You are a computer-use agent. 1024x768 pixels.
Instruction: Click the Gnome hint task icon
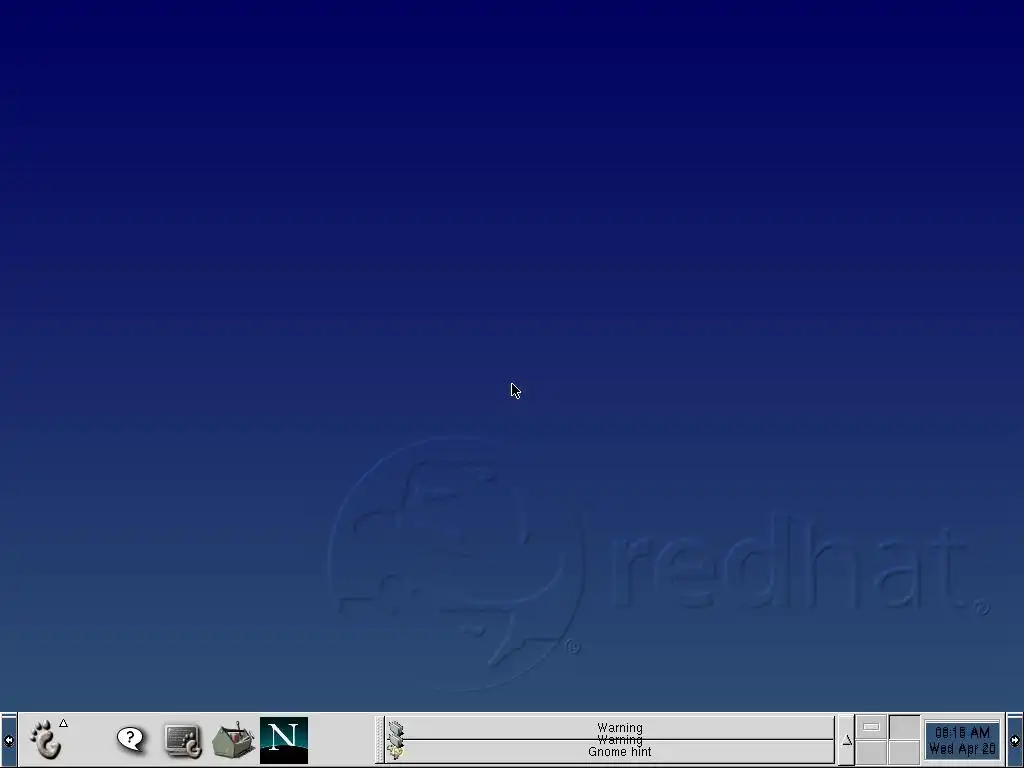(396, 752)
